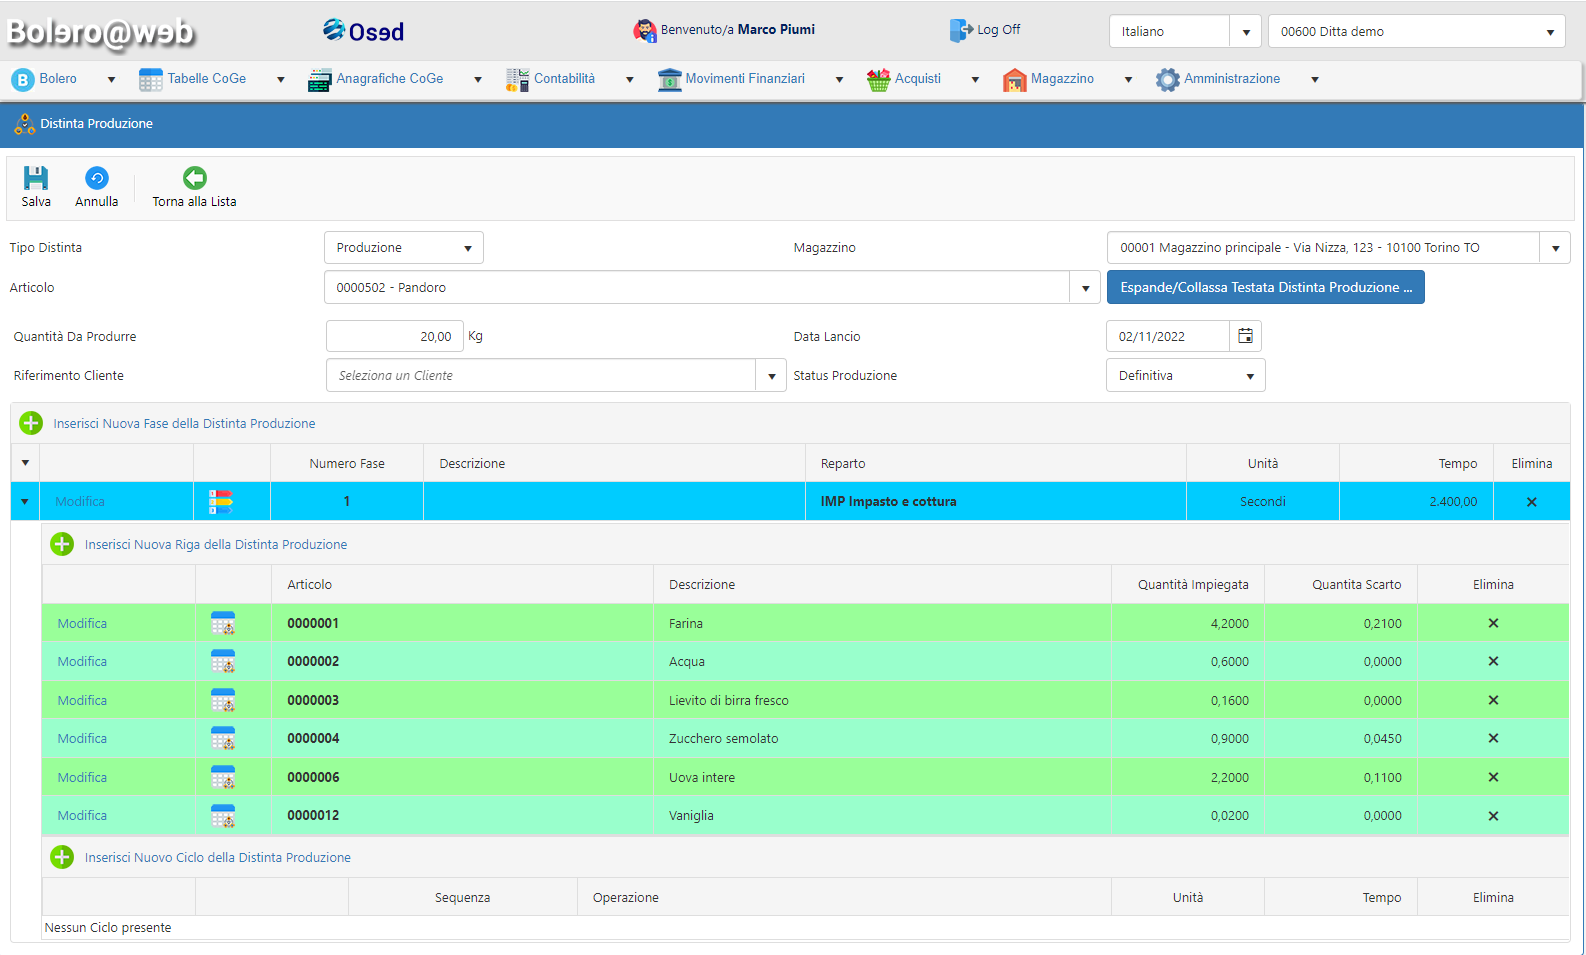Image resolution: width=1586 pixels, height=955 pixels.
Task: Delete the Vaniglia row with X
Action: [1493, 816]
